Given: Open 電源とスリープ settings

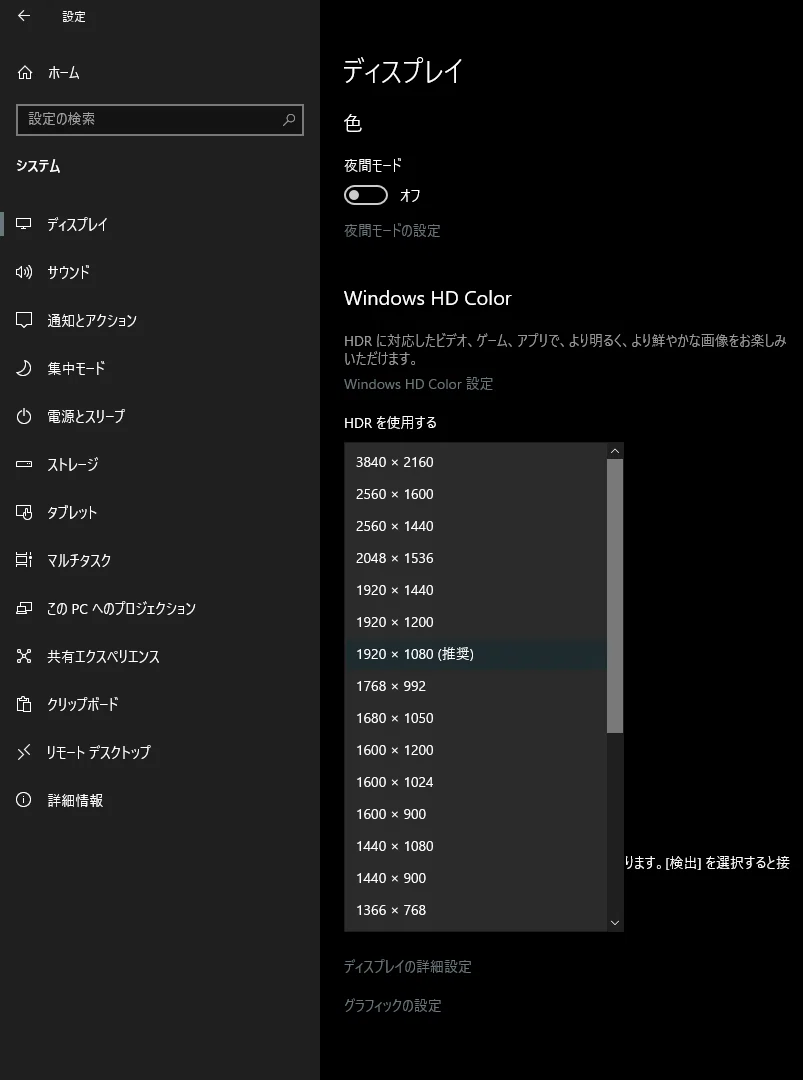Looking at the screenshot, I should click(160, 416).
